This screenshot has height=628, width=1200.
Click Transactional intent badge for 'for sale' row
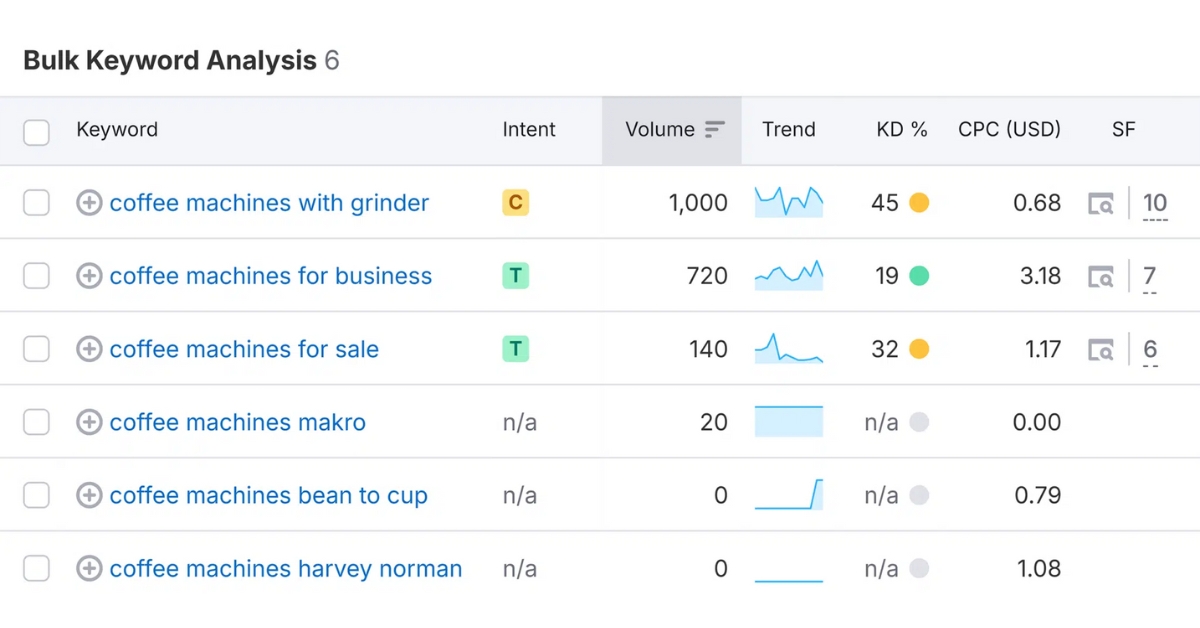point(515,349)
